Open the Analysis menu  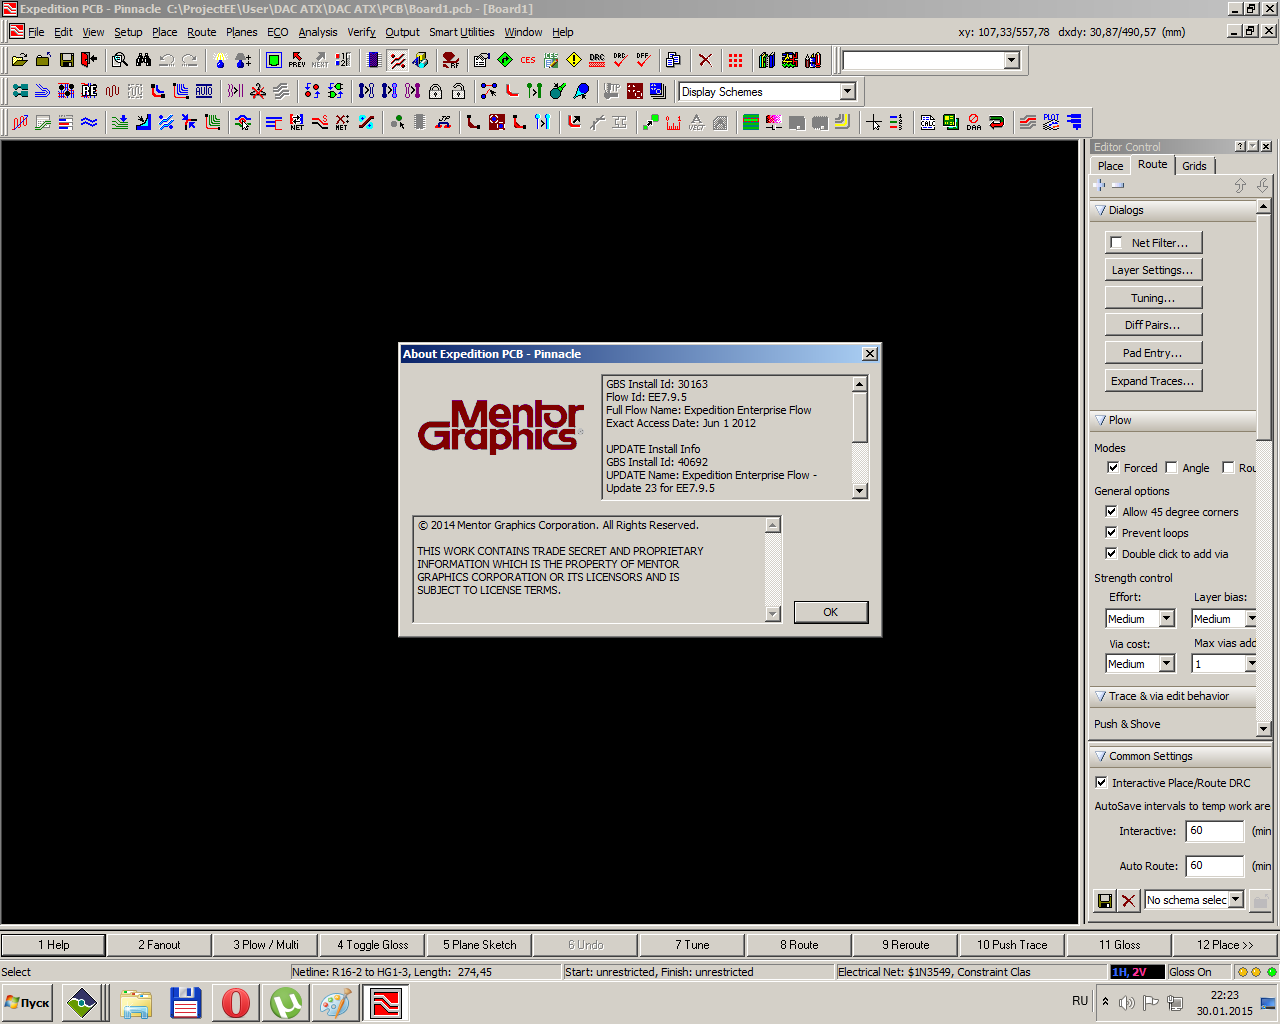[x=318, y=32]
